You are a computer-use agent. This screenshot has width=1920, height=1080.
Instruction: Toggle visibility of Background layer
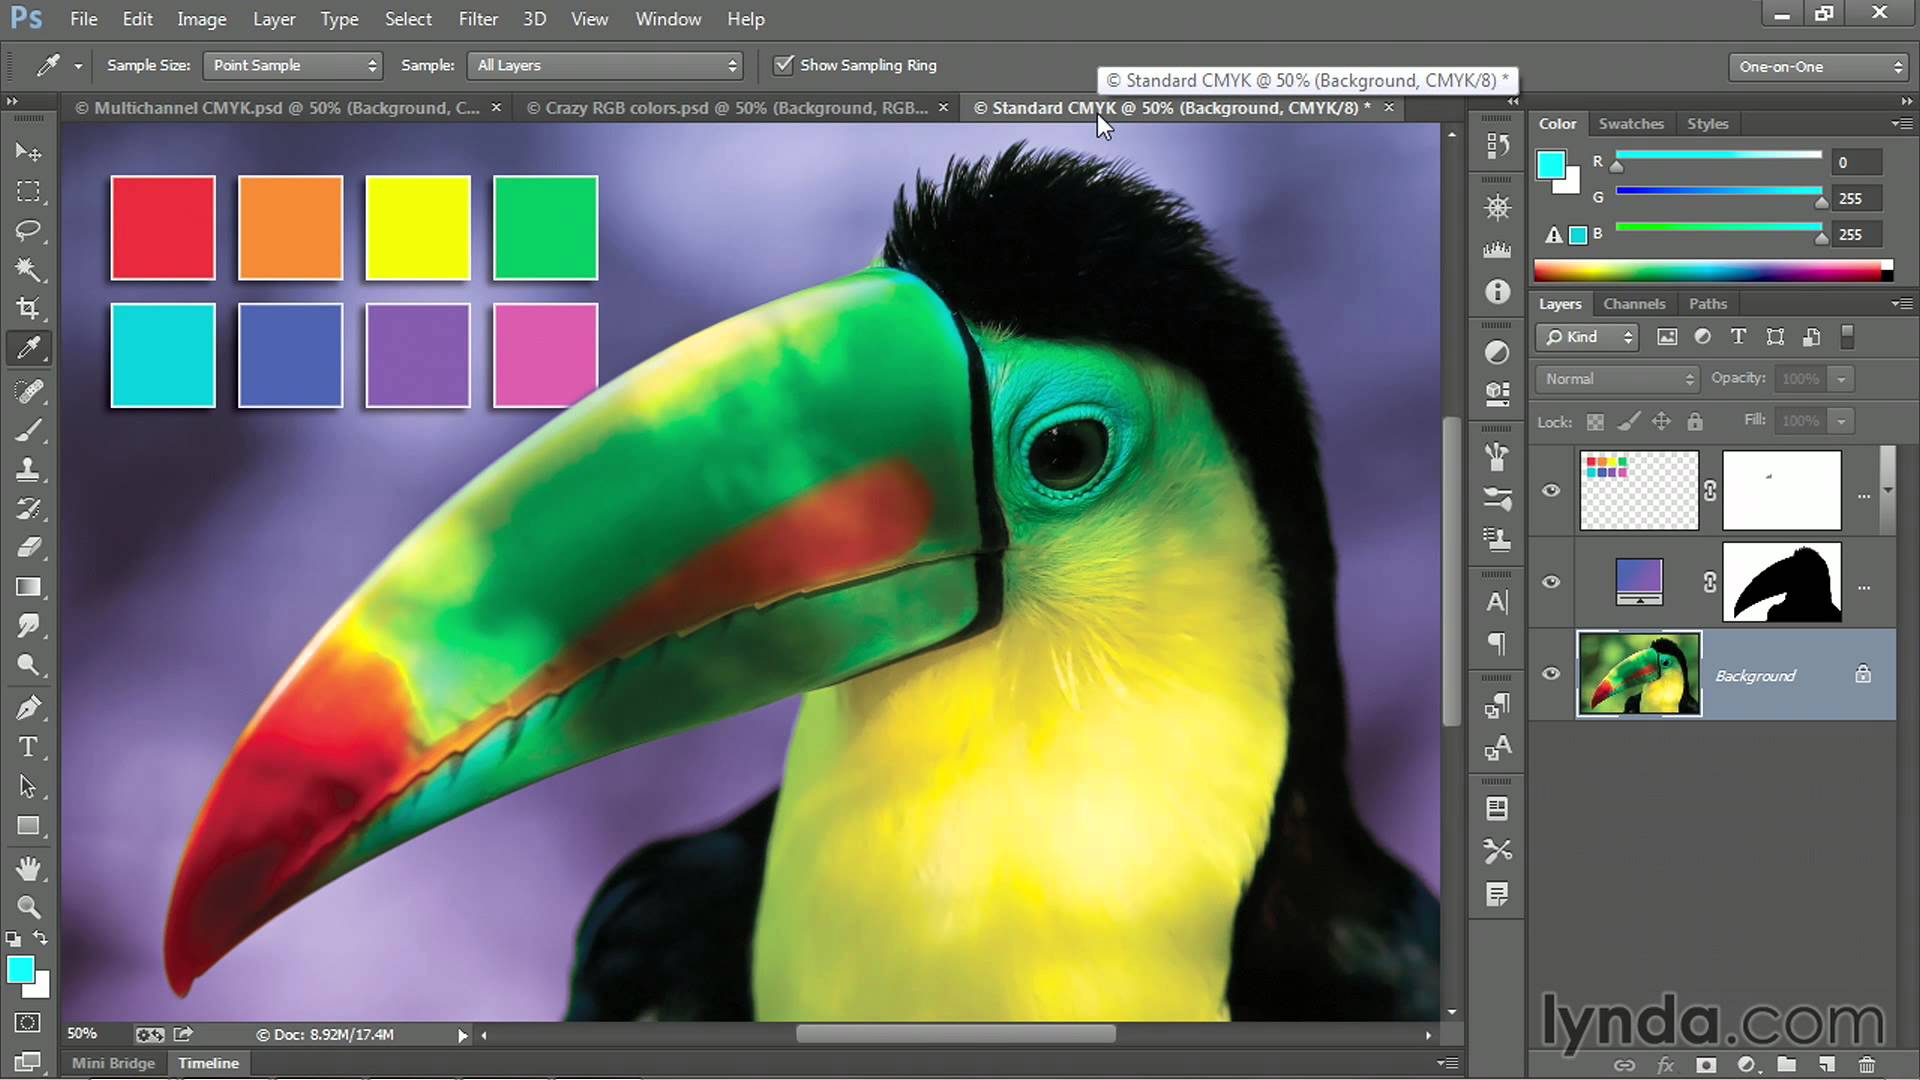tap(1551, 674)
